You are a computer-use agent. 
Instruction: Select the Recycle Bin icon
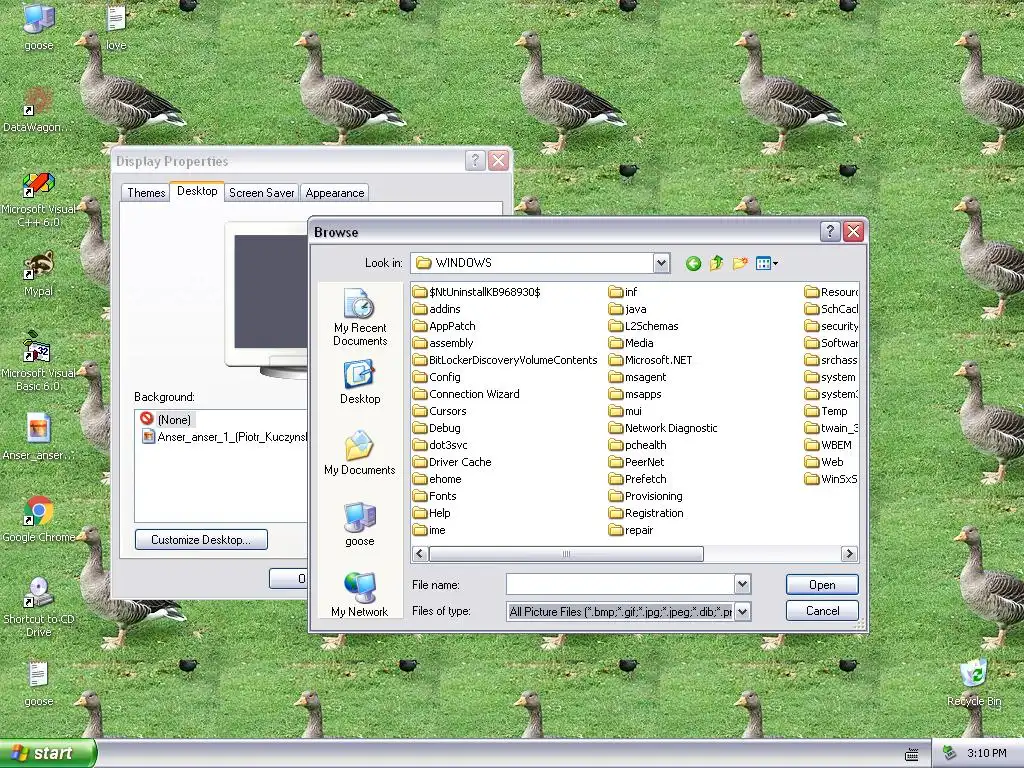click(974, 683)
